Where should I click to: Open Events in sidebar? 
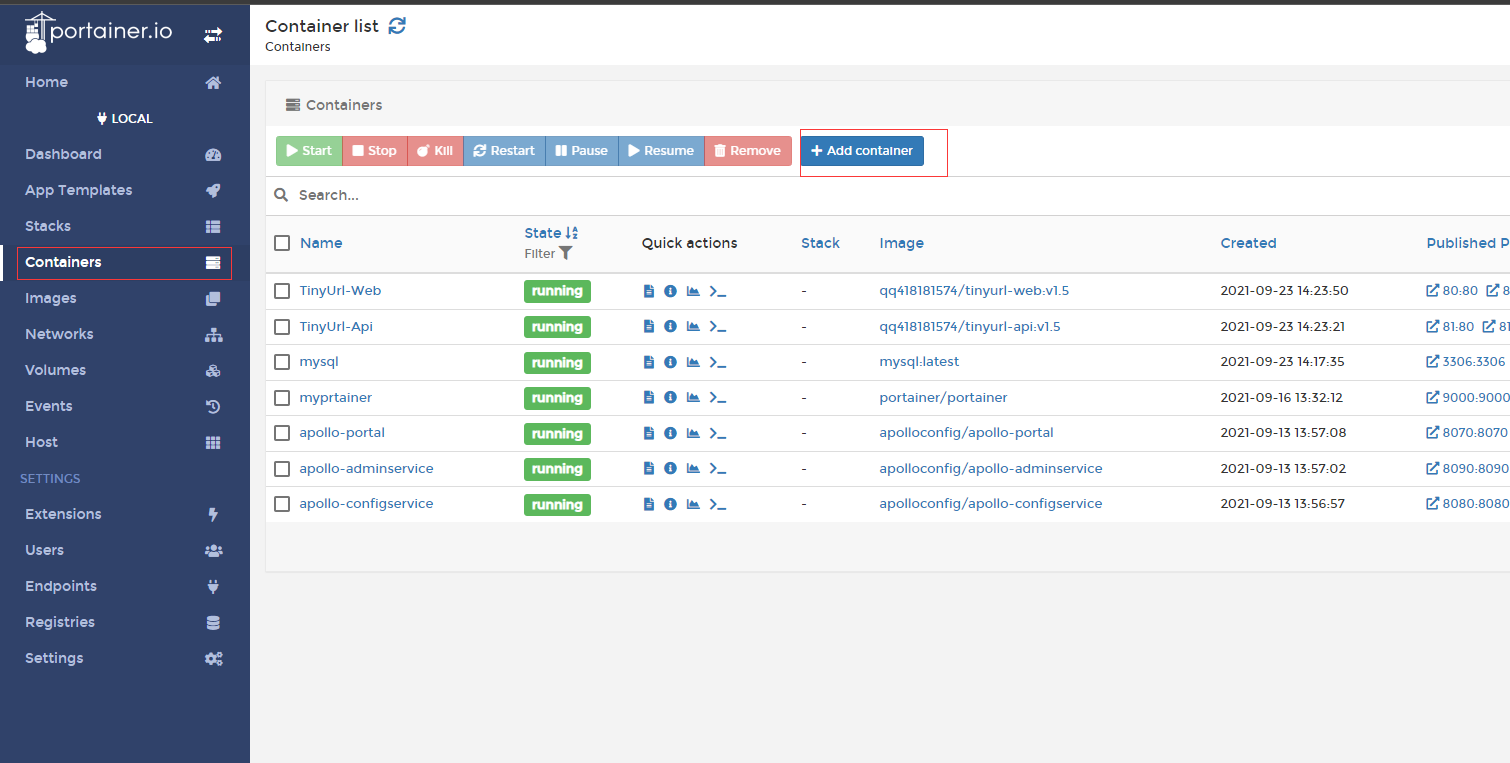(124, 406)
